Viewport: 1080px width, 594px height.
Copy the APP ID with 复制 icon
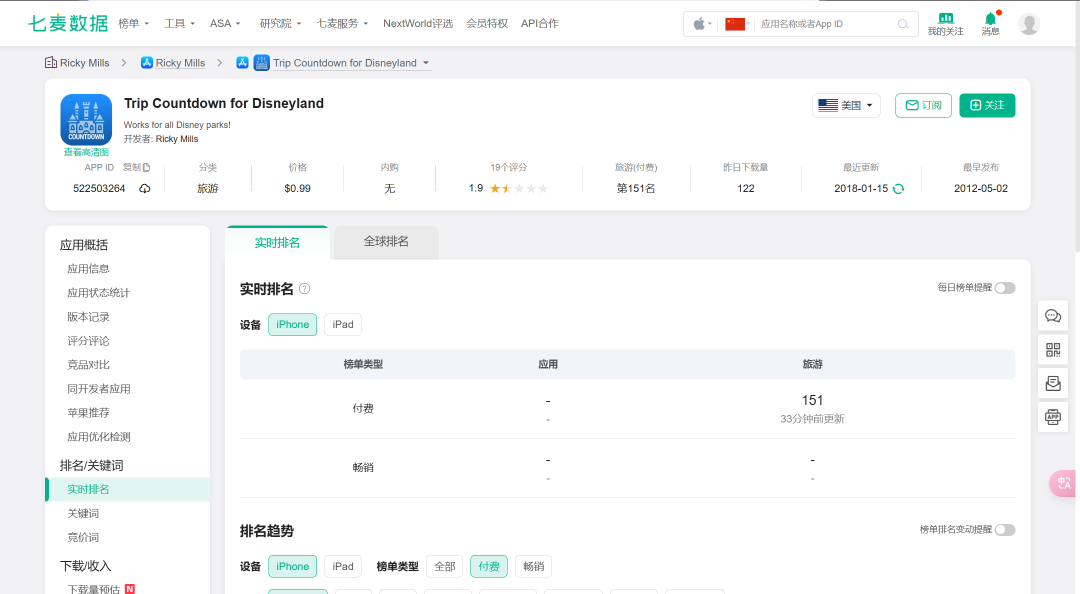136,167
